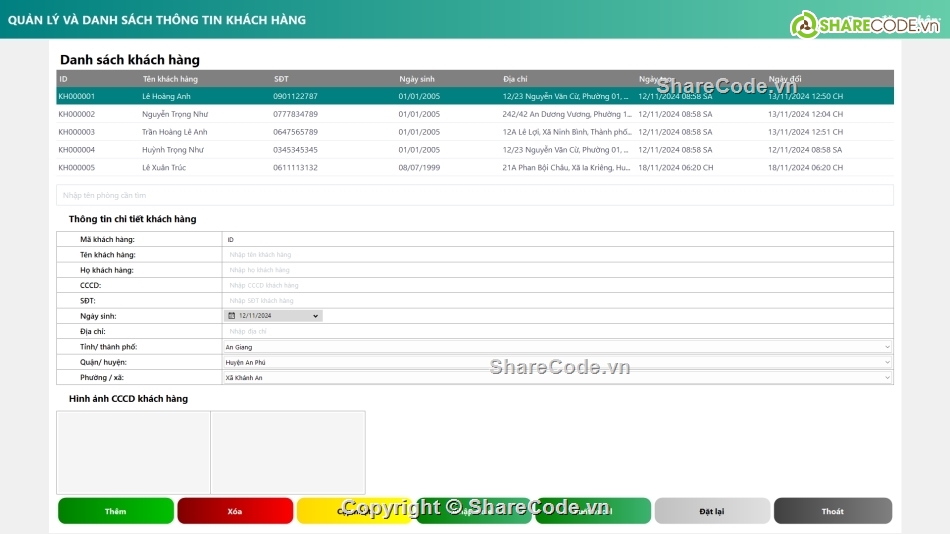Screen dimensions: 950x534
Task: Click customer name Nguyễn Trọng Như
Action: click(175, 114)
